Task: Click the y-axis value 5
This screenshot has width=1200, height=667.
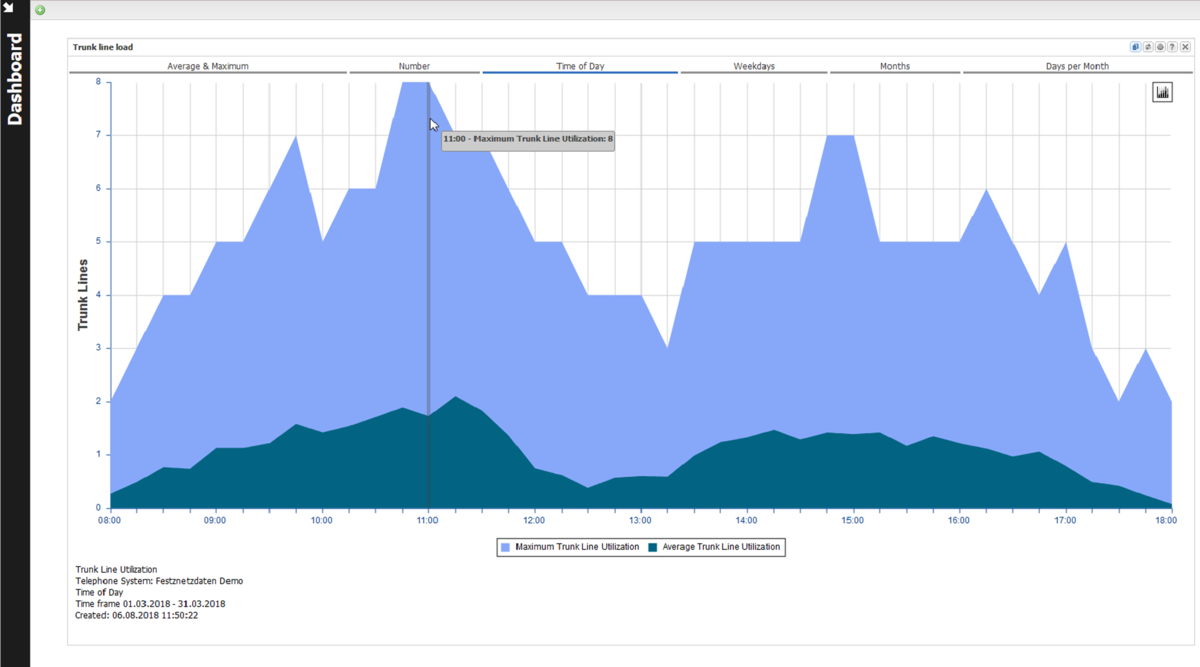Action: [99, 242]
